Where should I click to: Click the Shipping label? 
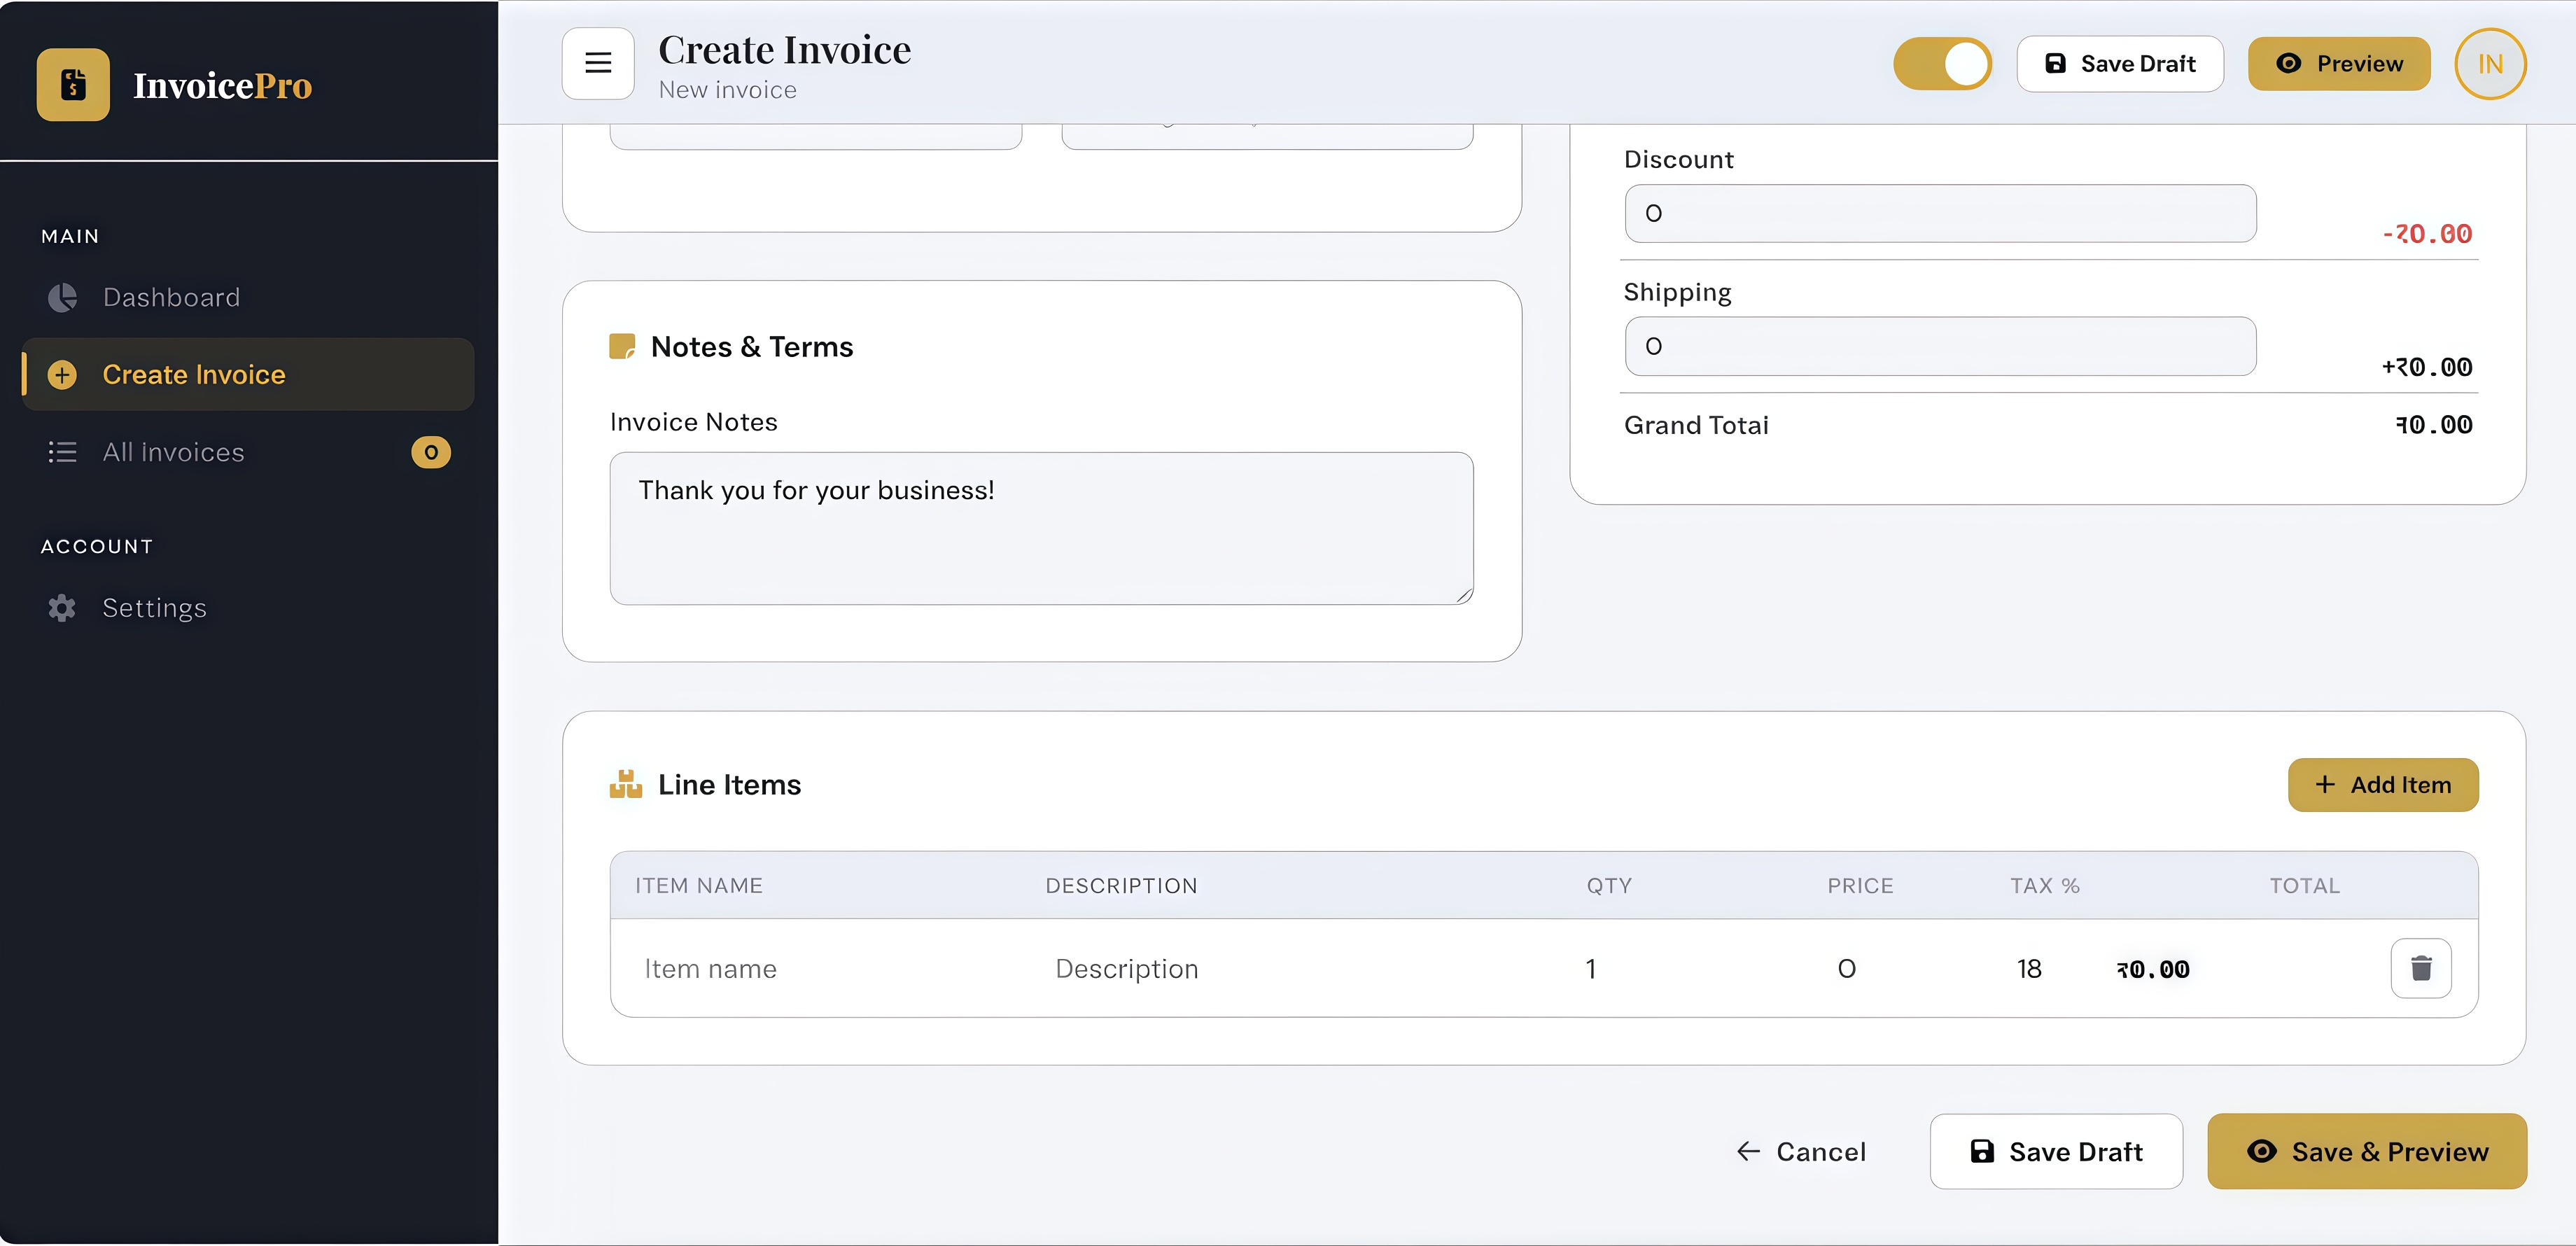click(x=1677, y=293)
